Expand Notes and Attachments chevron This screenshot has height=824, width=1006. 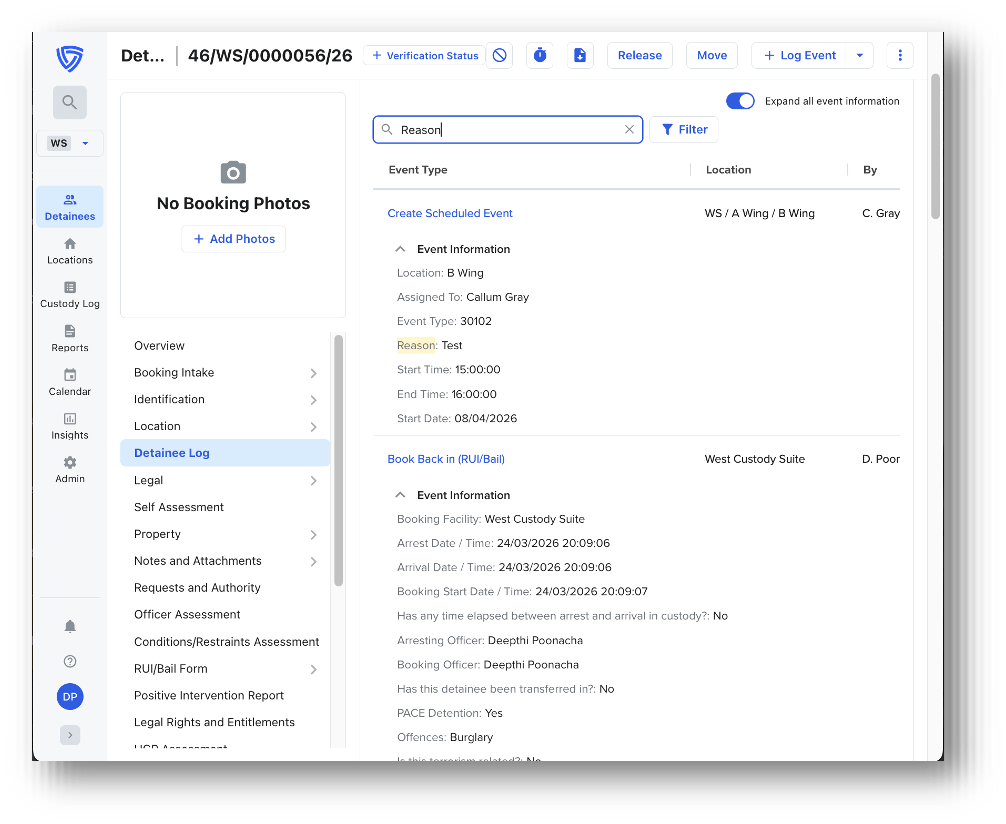tap(313, 562)
